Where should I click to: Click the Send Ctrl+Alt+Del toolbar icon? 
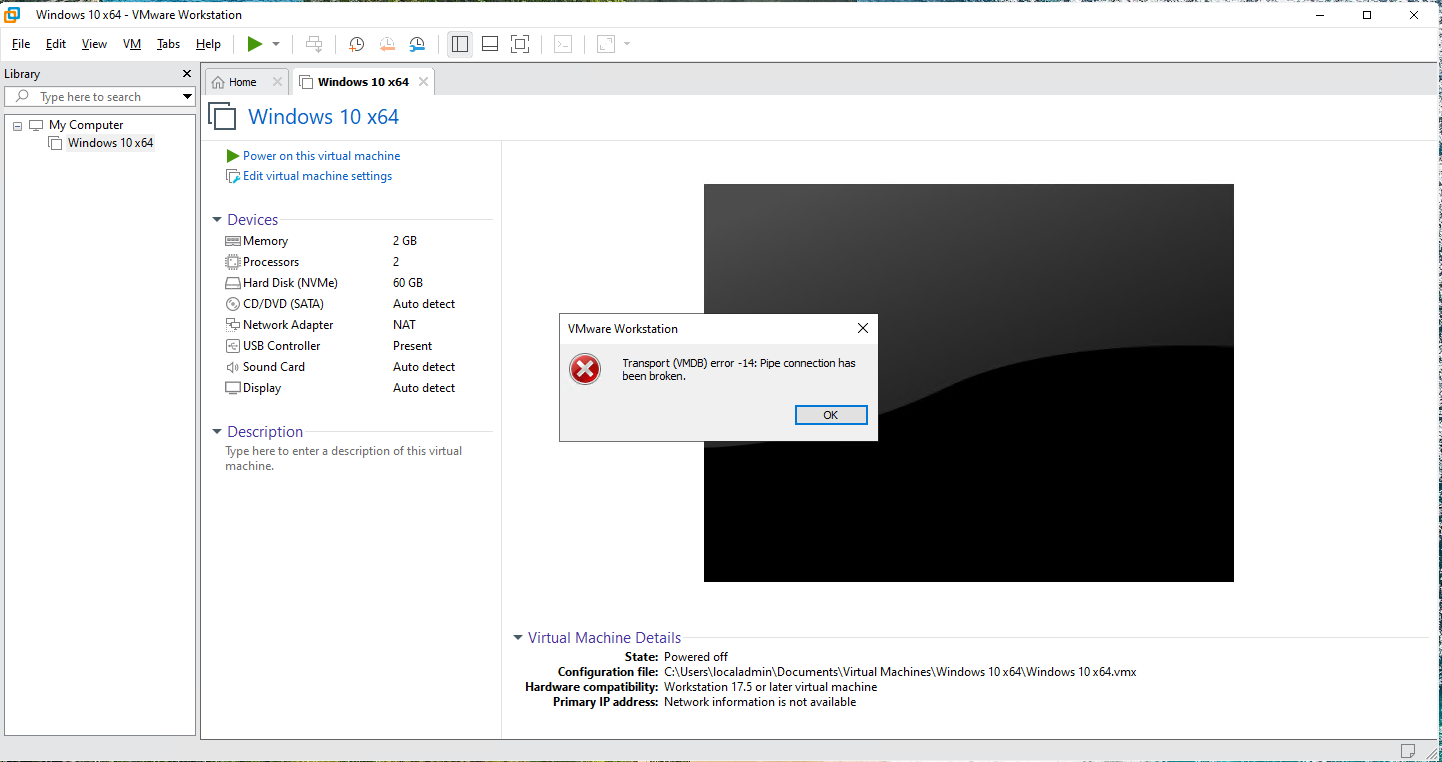(314, 44)
